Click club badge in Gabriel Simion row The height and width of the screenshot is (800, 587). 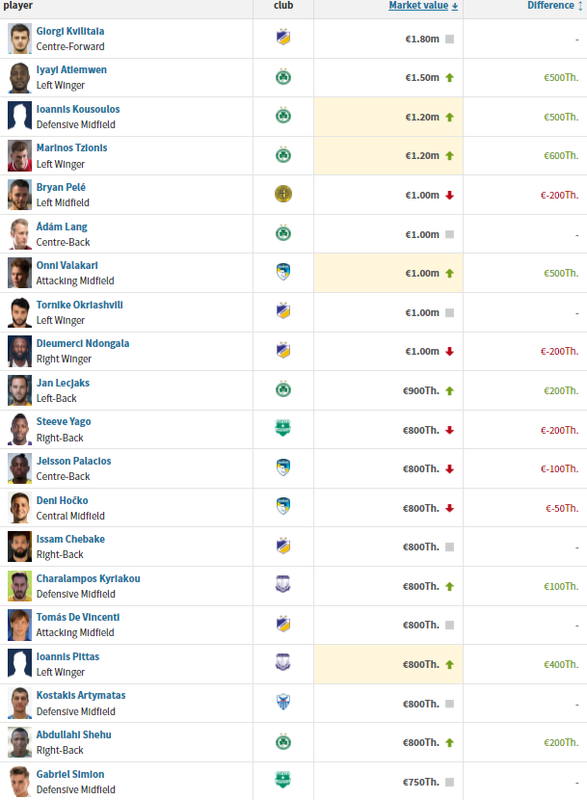(x=283, y=780)
